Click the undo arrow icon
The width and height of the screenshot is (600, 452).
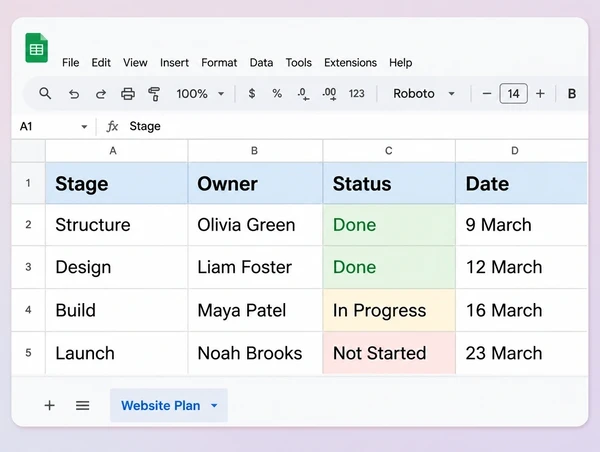coord(74,94)
